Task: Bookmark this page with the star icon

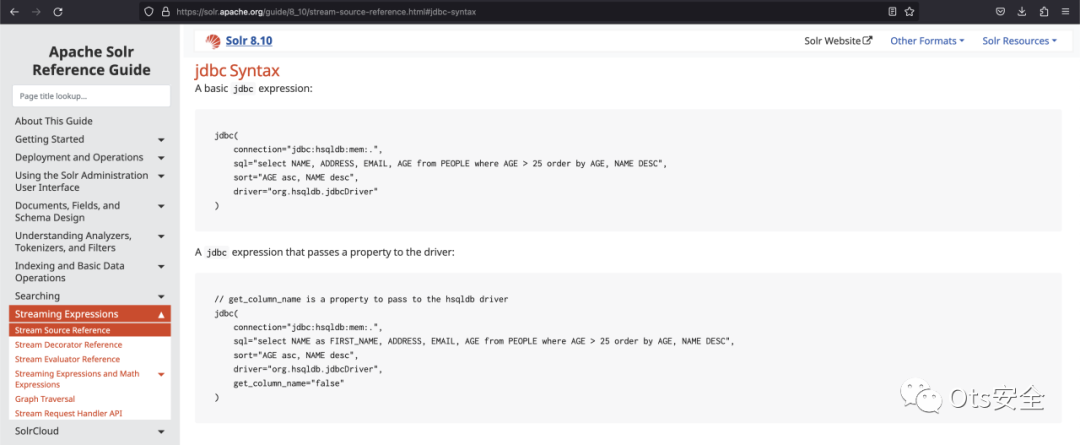Action: point(909,12)
